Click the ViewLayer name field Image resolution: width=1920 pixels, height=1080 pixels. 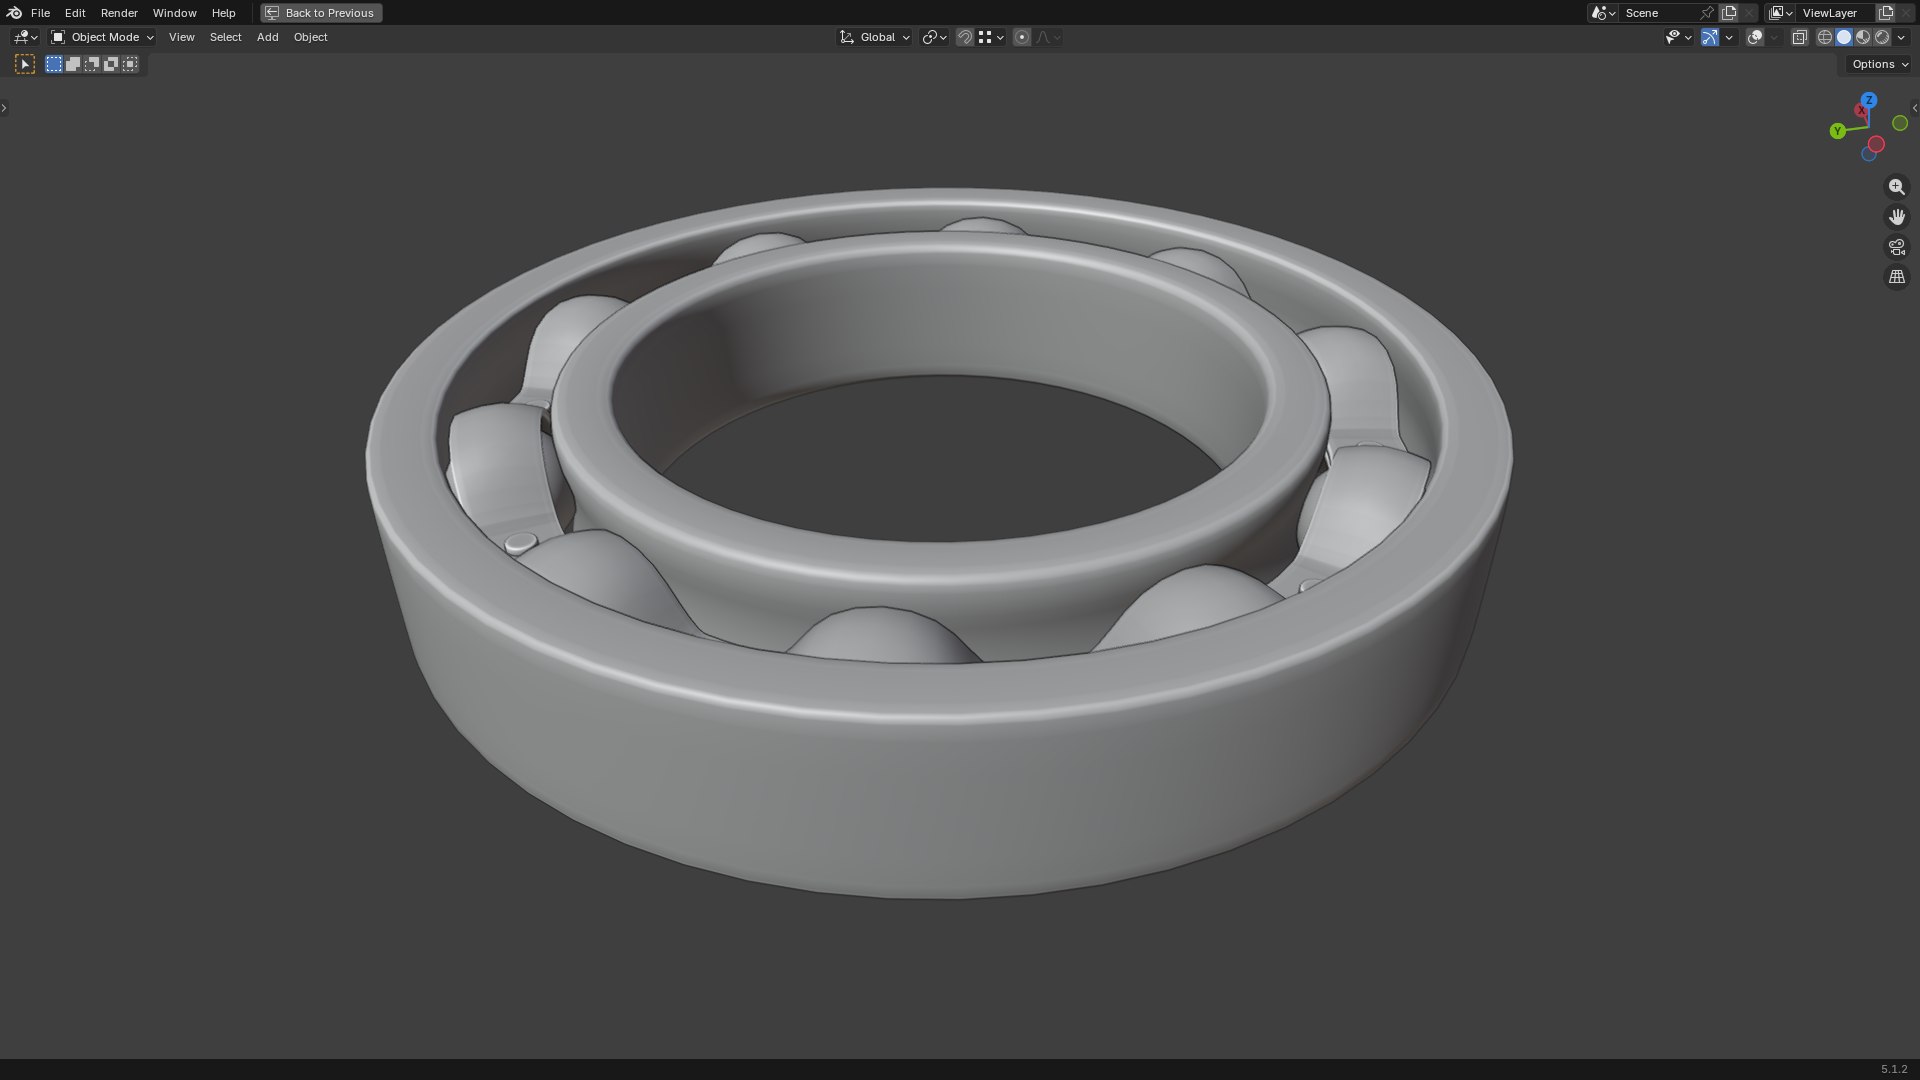pos(1835,13)
